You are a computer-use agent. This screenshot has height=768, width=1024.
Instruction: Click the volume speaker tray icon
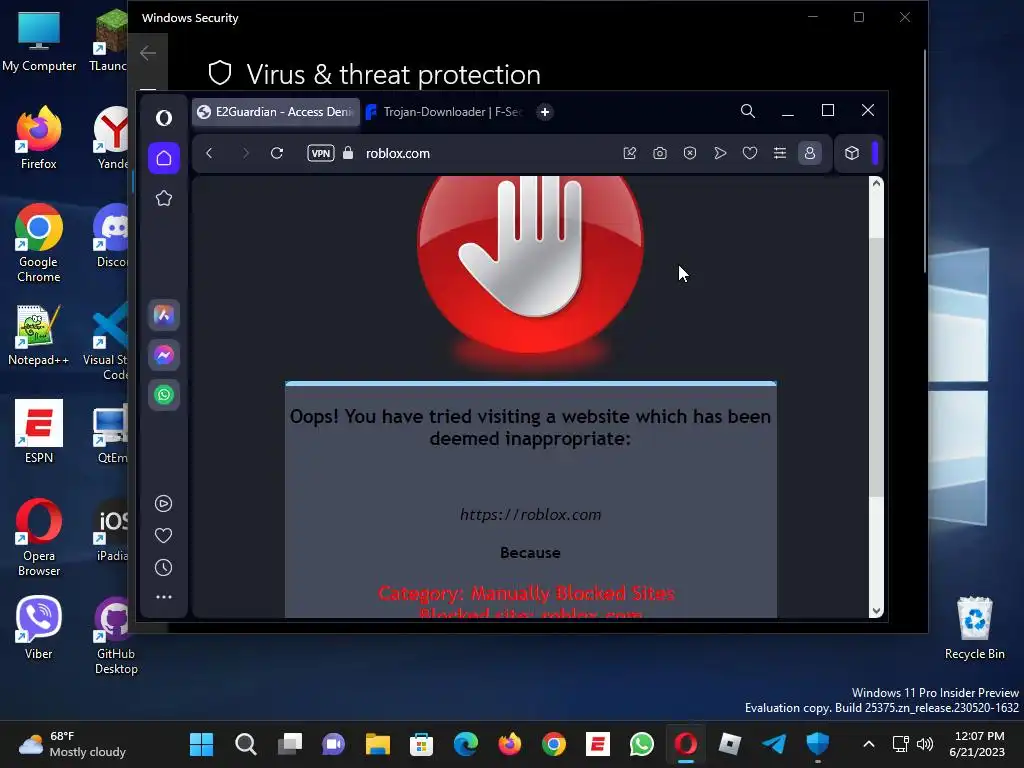[x=925, y=744]
